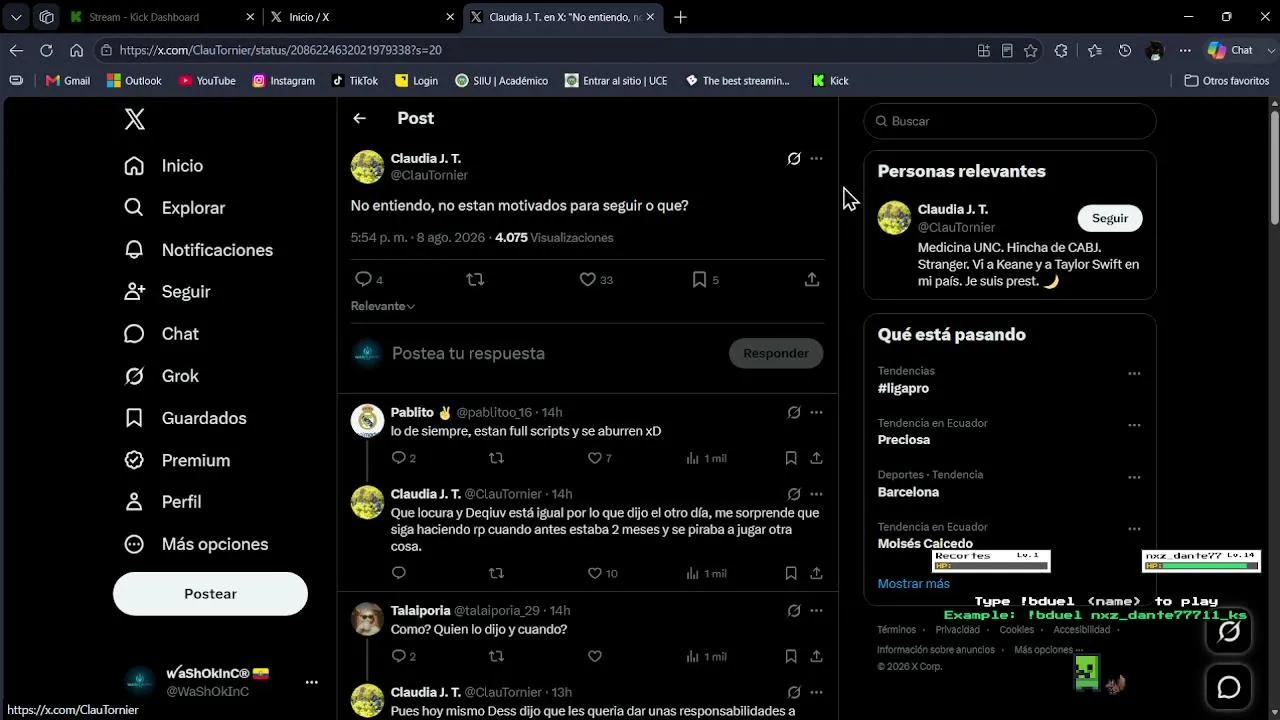The width and height of the screenshot is (1280, 720).
Task: Open more menu for Preciosa trend
Action: pos(1134,425)
